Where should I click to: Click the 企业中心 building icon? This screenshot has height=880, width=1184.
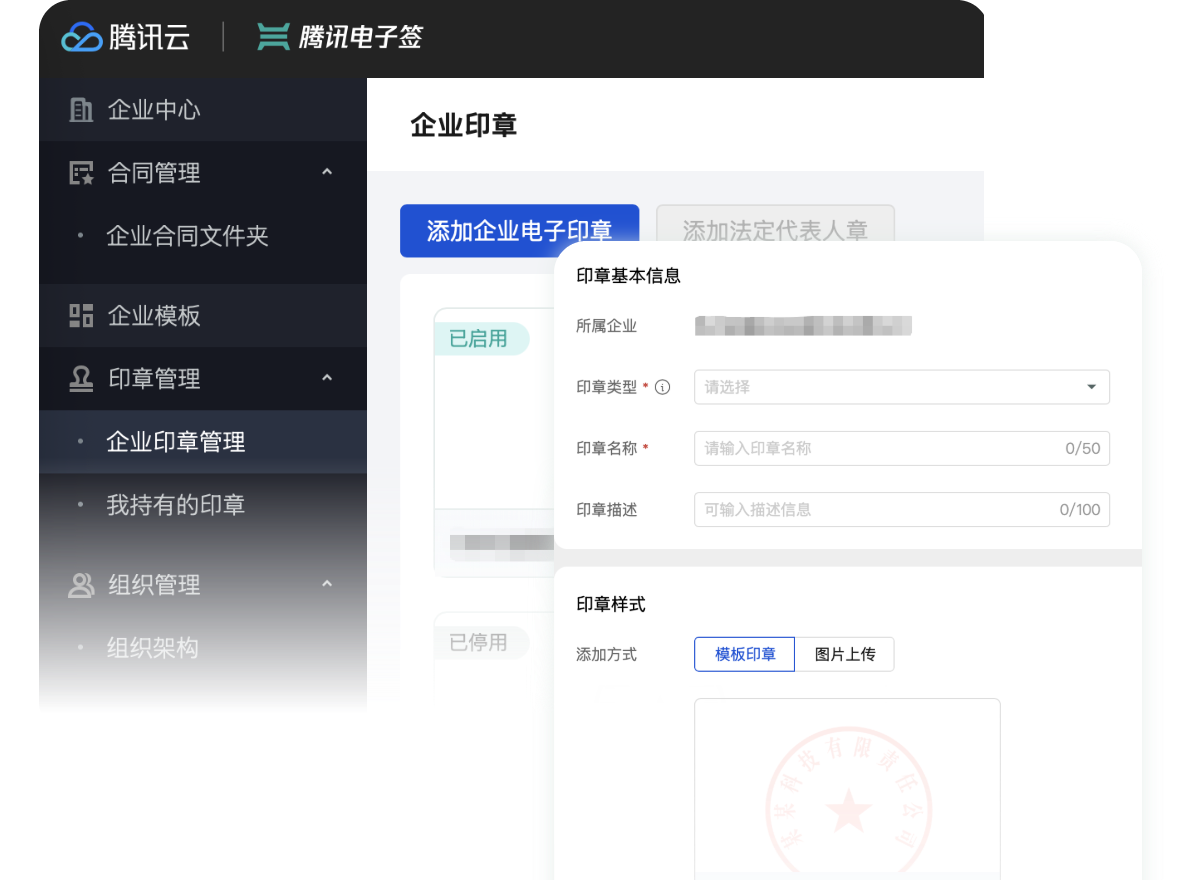[81, 110]
